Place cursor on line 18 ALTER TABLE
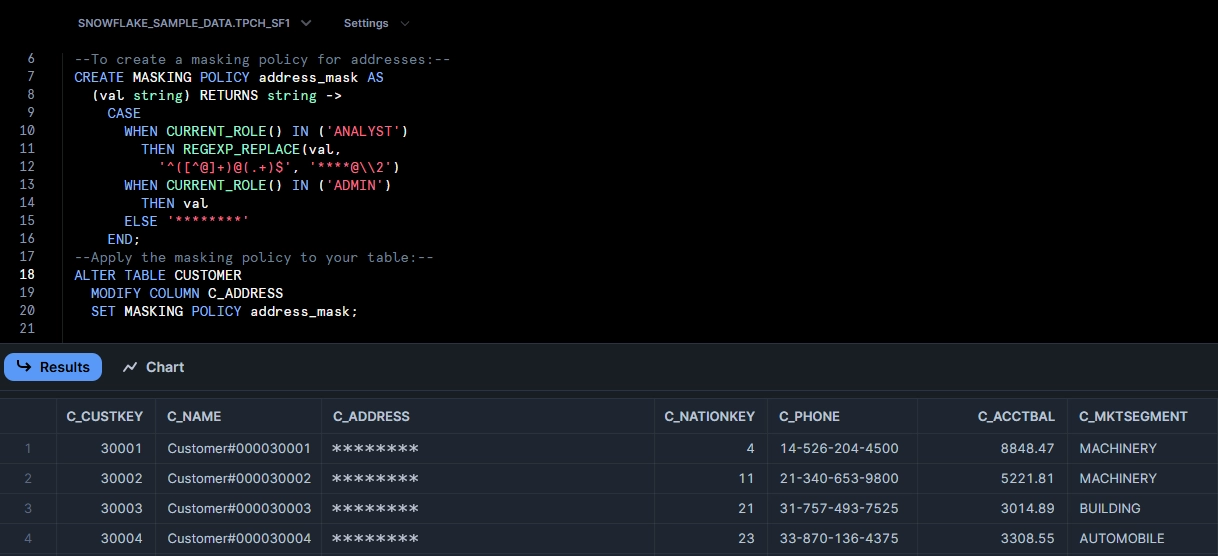Image resolution: width=1218 pixels, height=556 pixels. 158,275
